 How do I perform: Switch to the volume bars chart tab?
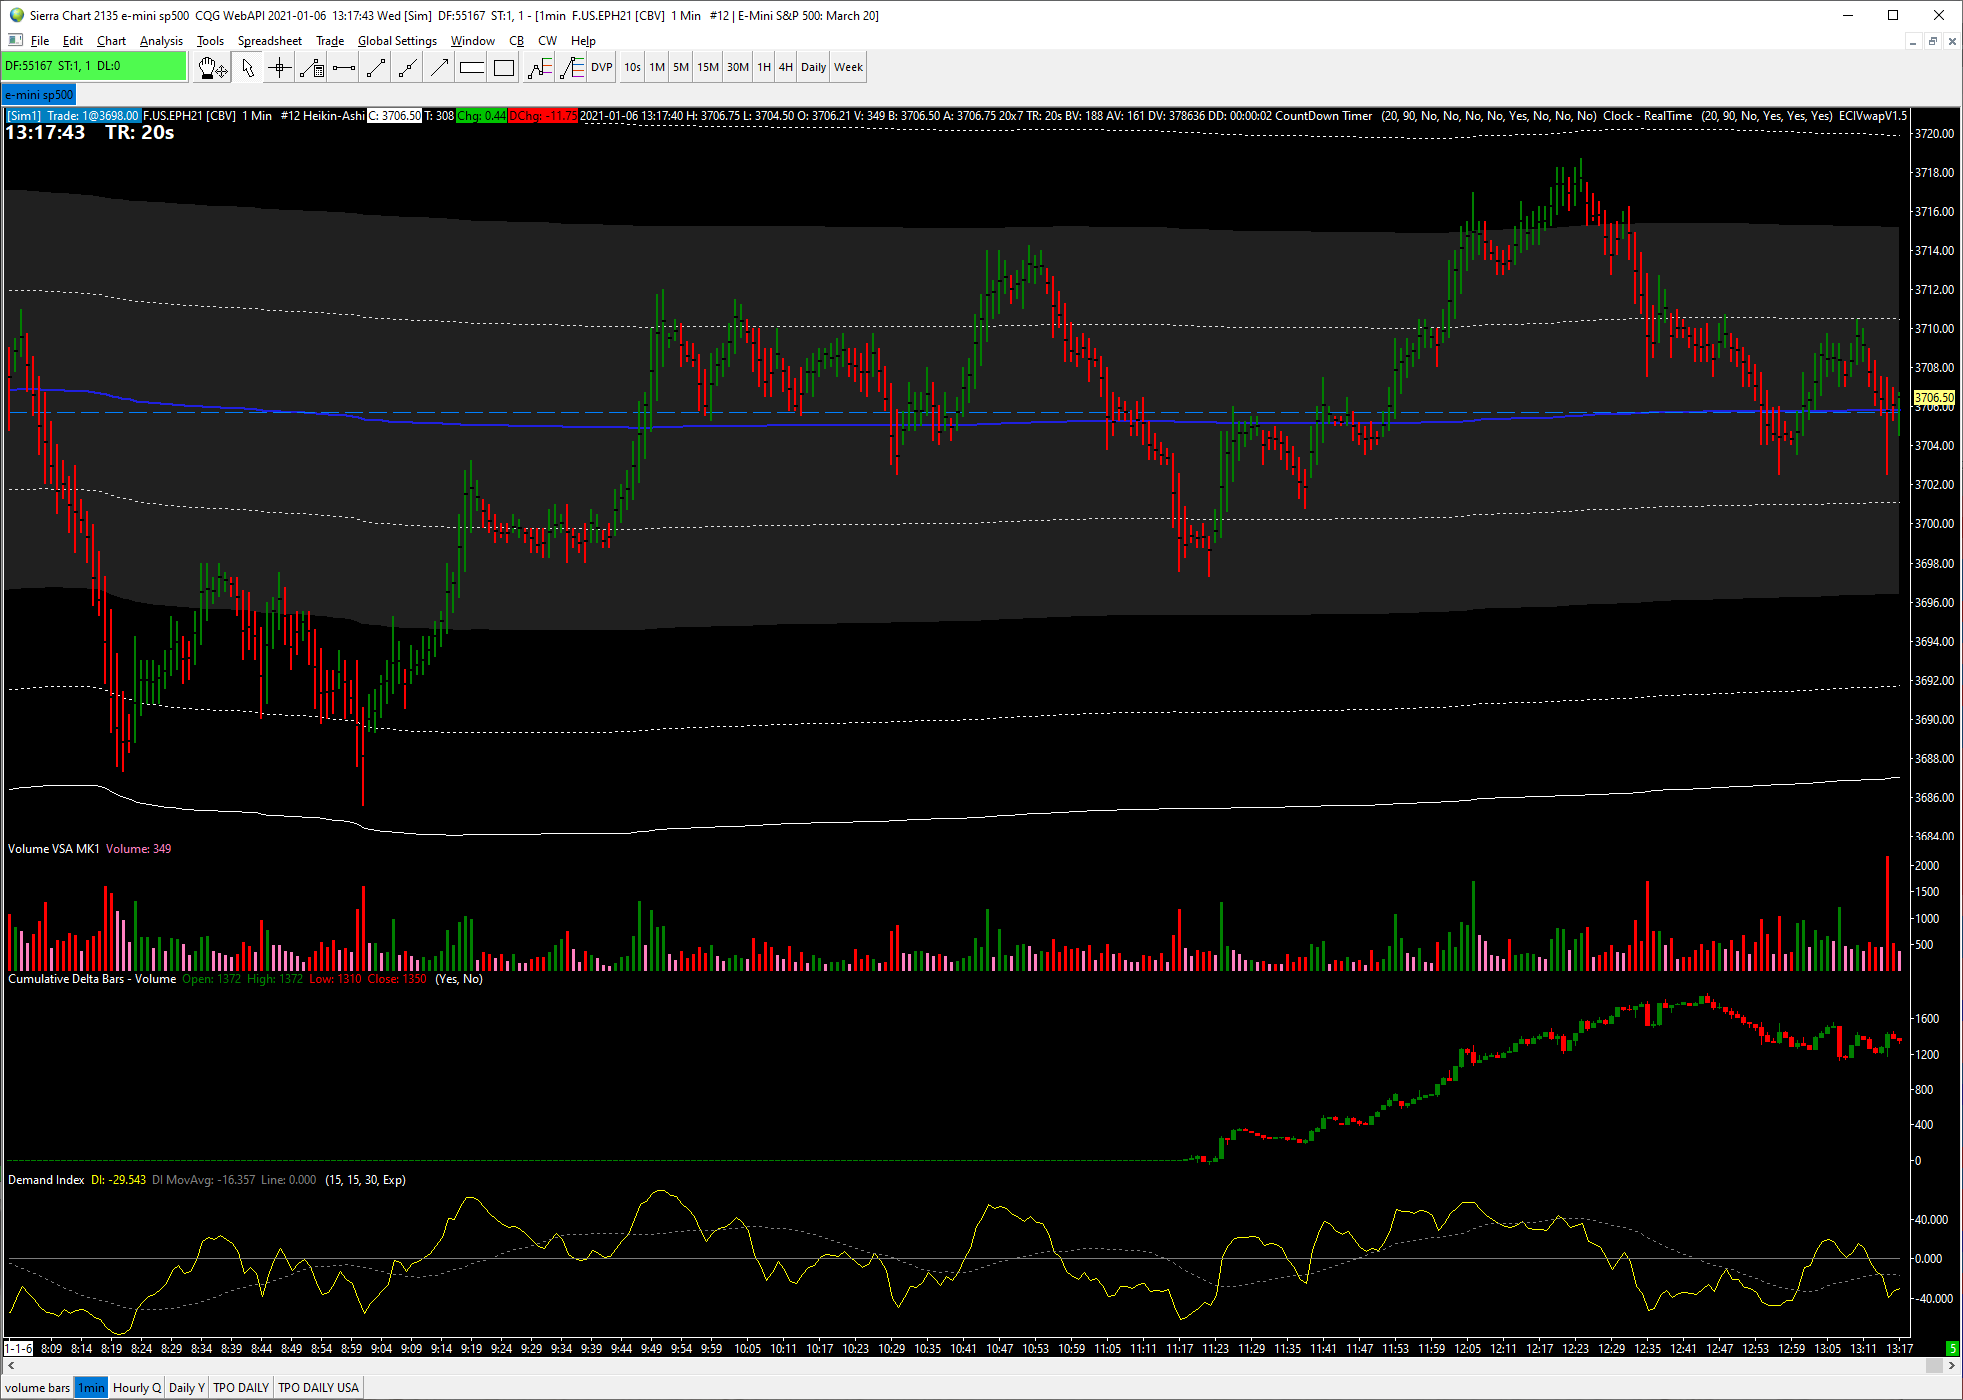pos(38,1387)
